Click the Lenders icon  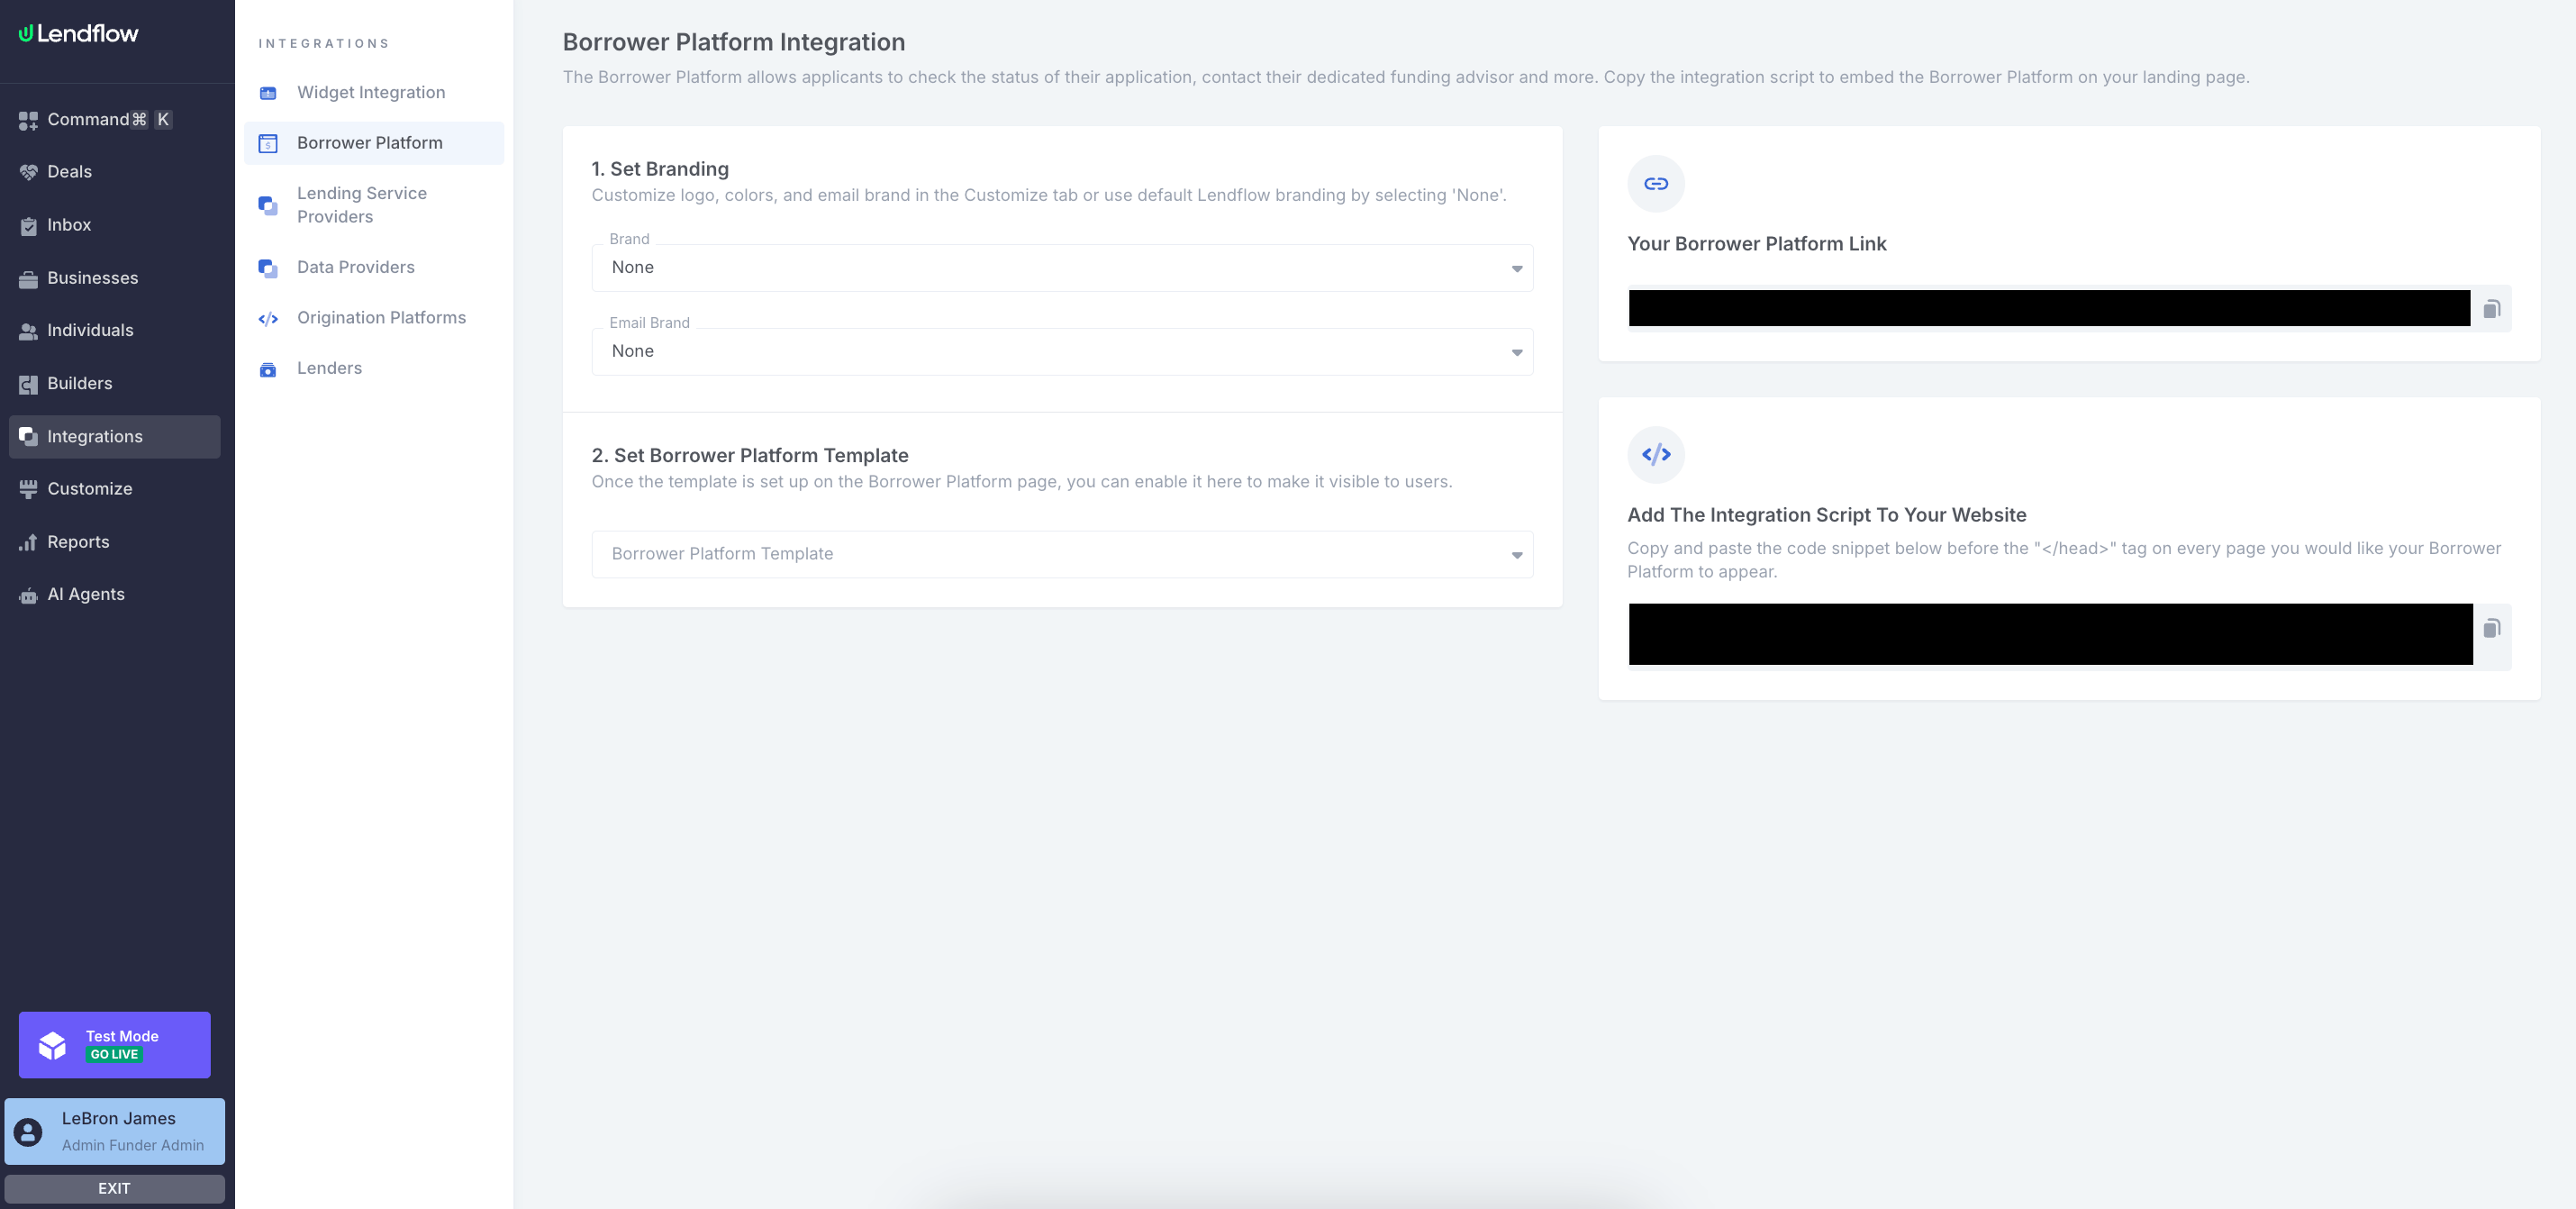click(268, 369)
